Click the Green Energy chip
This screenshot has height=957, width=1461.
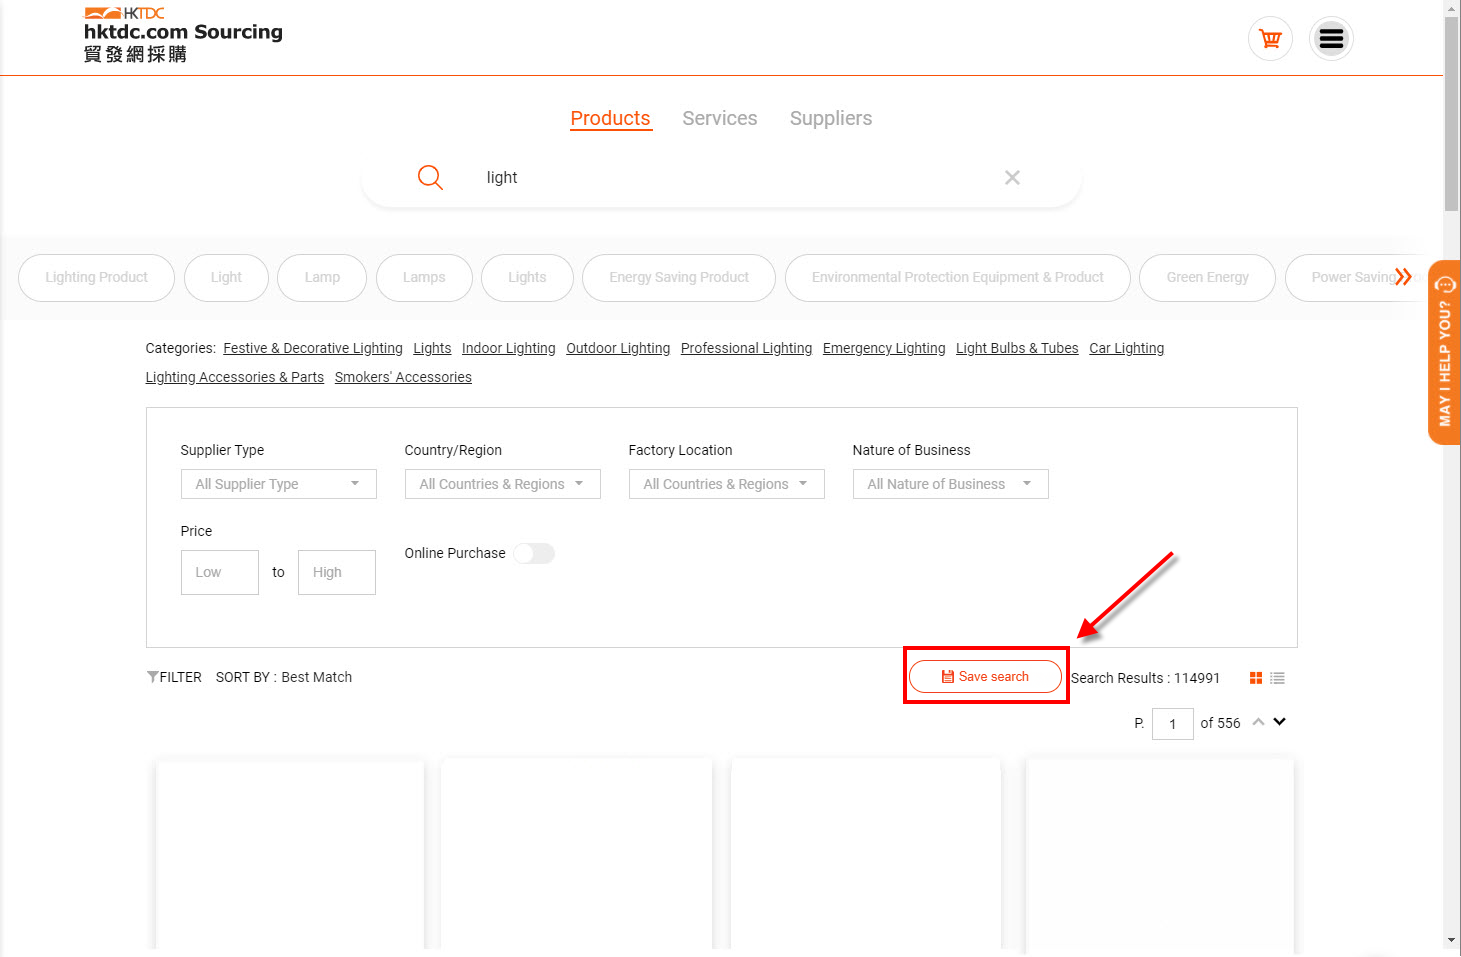pos(1207,278)
